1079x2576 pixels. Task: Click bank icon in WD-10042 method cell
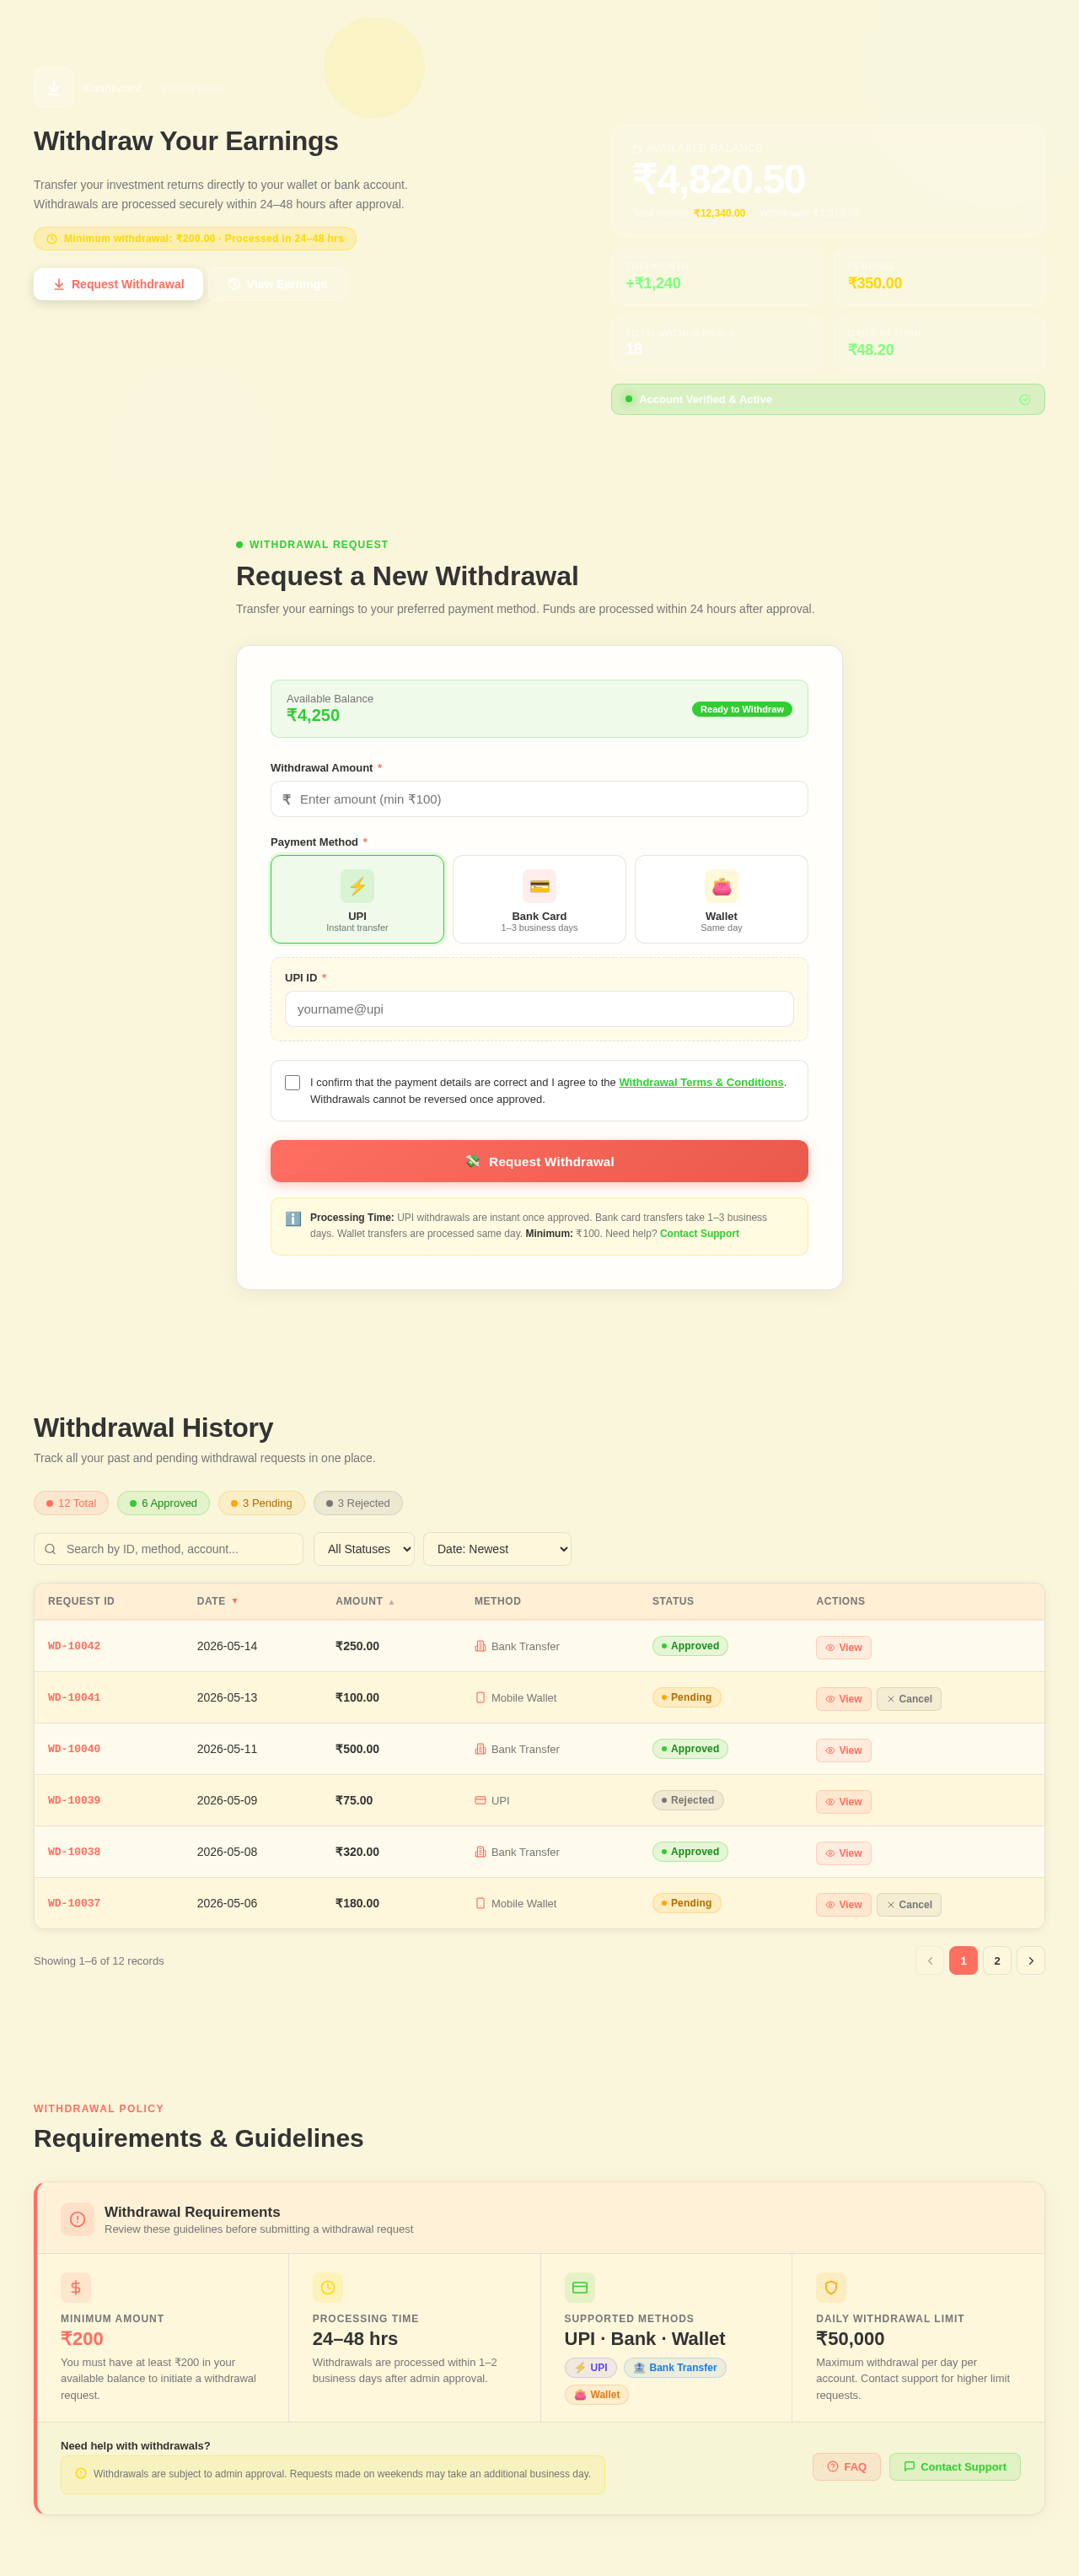(480, 1646)
